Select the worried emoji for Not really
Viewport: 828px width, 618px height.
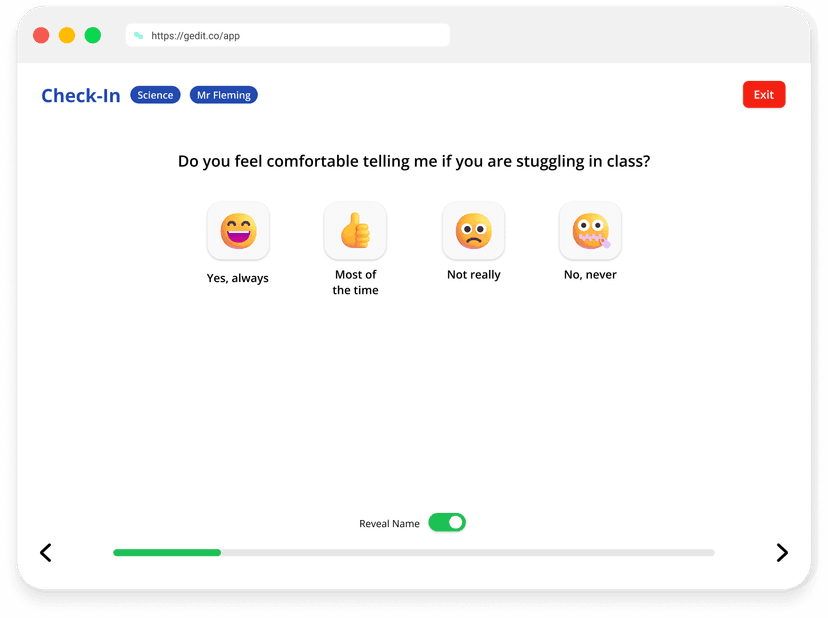pyautogui.click(x=473, y=231)
